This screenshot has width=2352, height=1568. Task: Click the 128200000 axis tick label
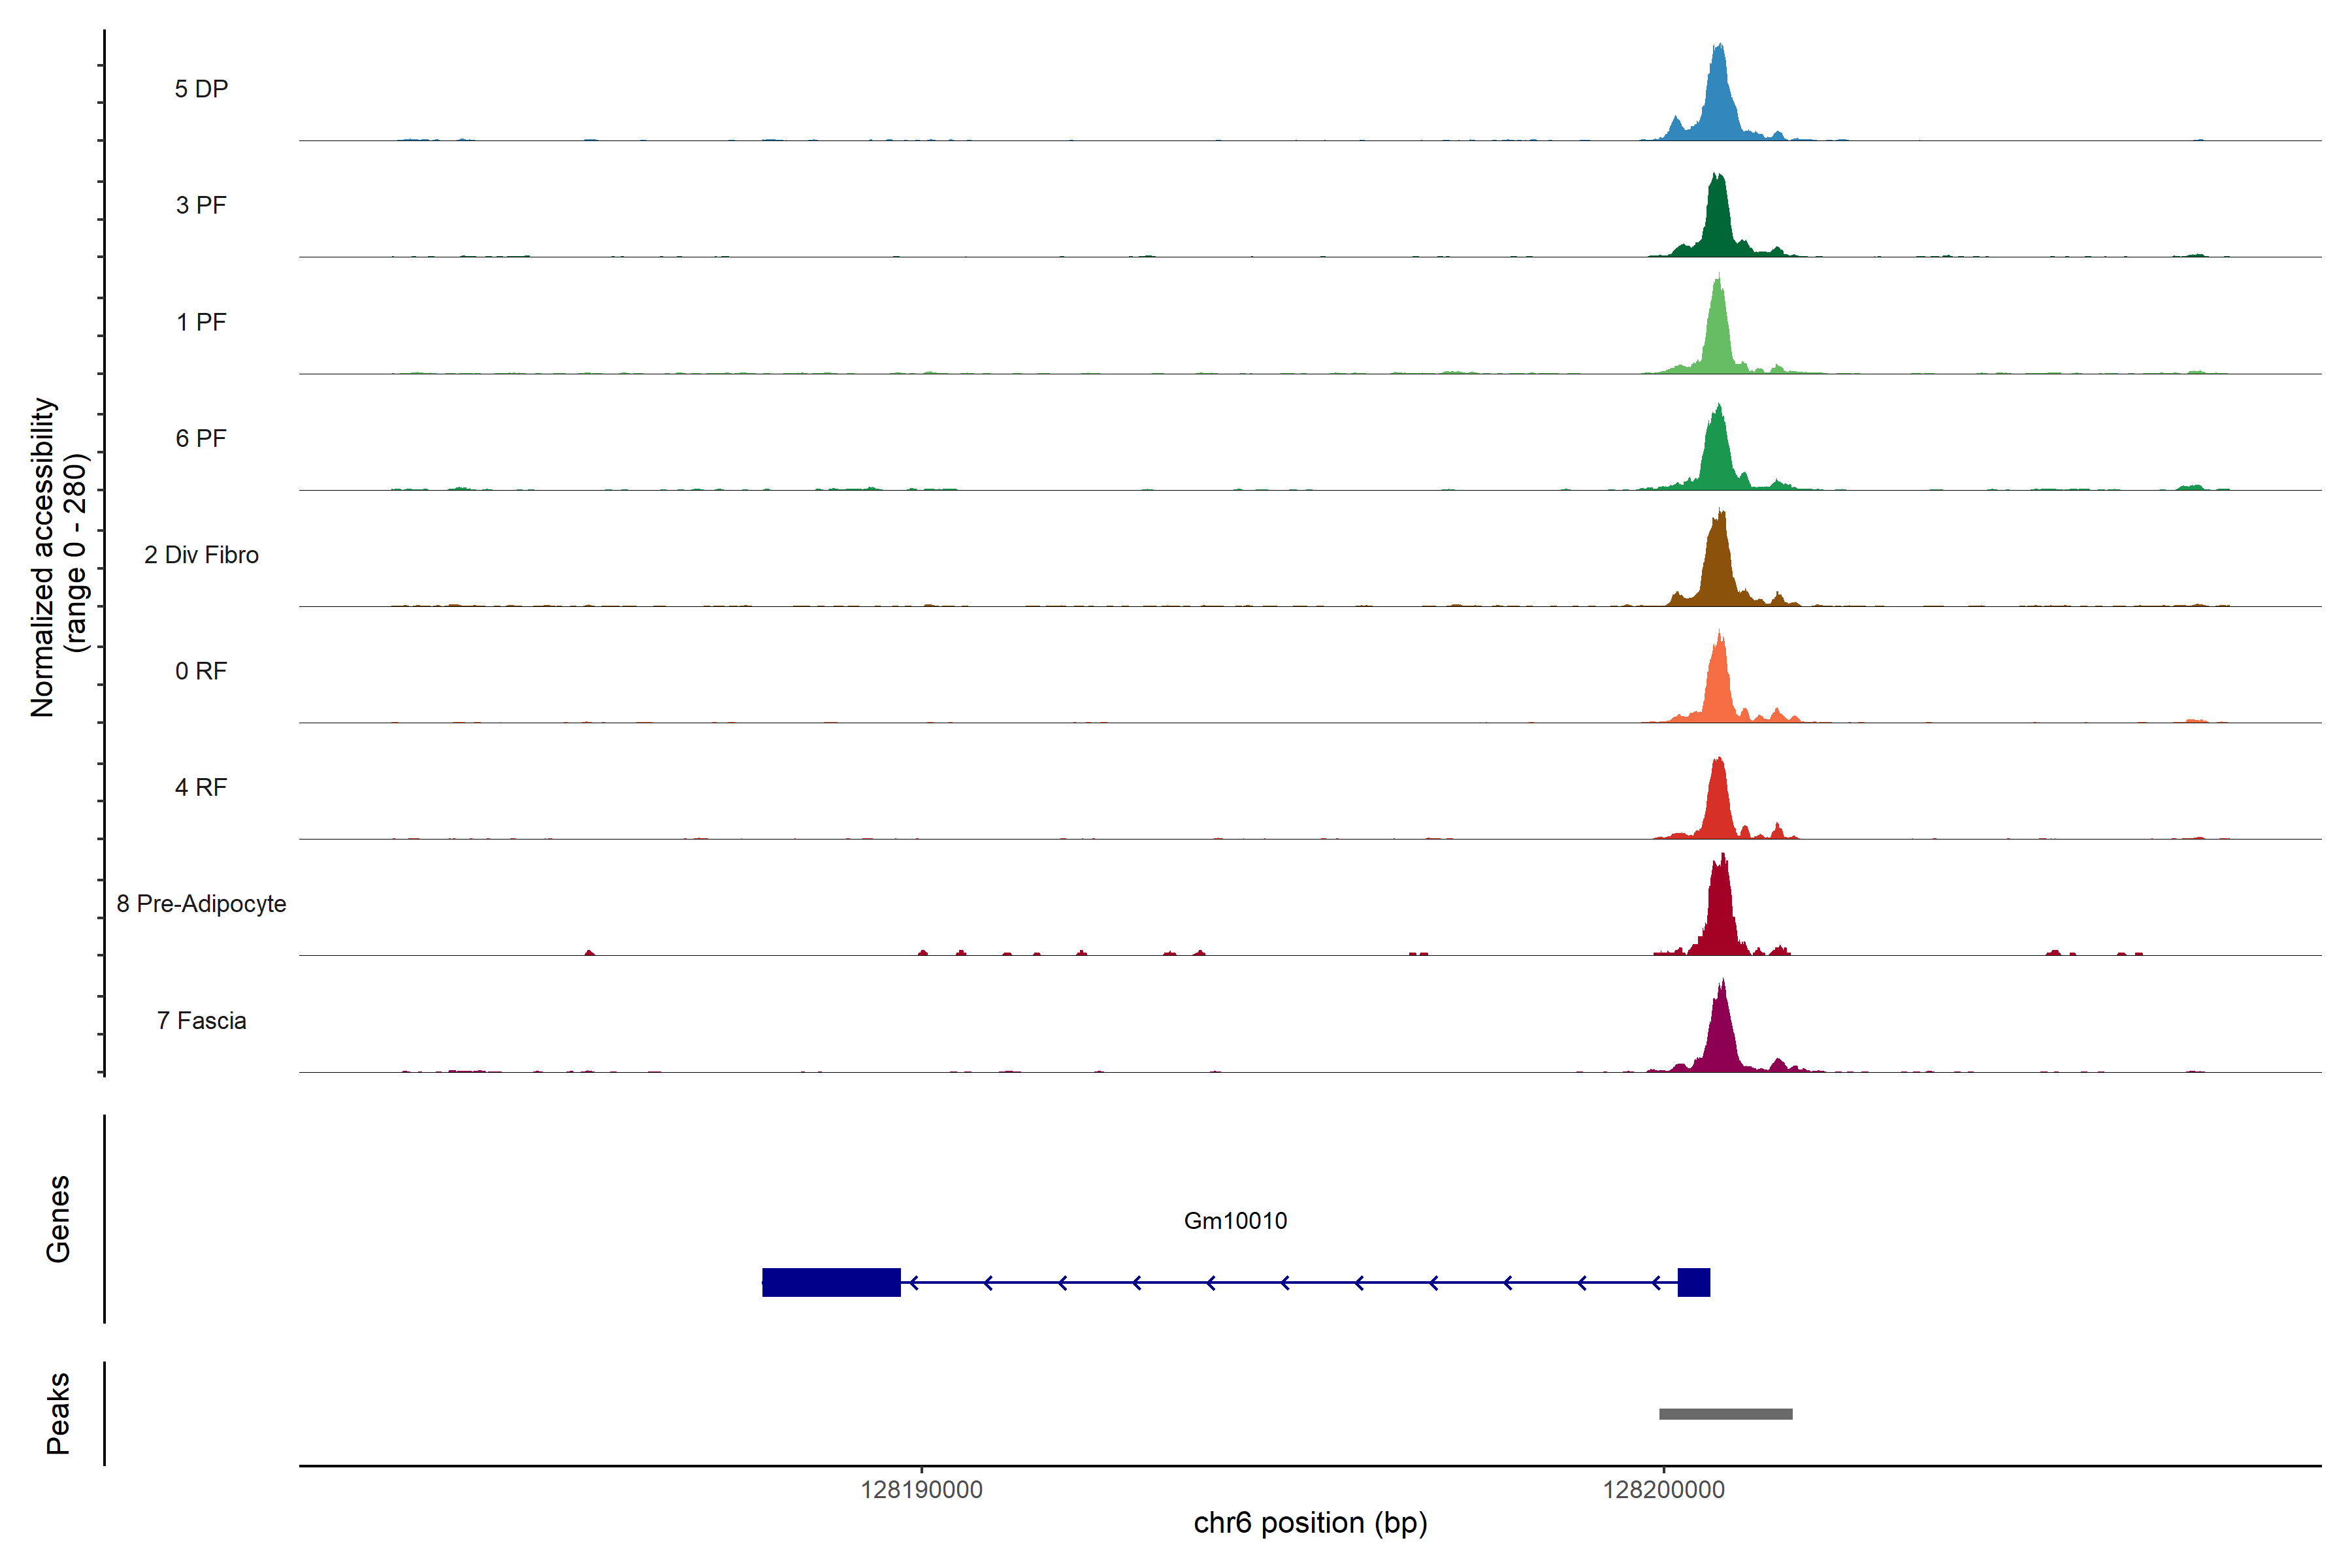1663,1490
